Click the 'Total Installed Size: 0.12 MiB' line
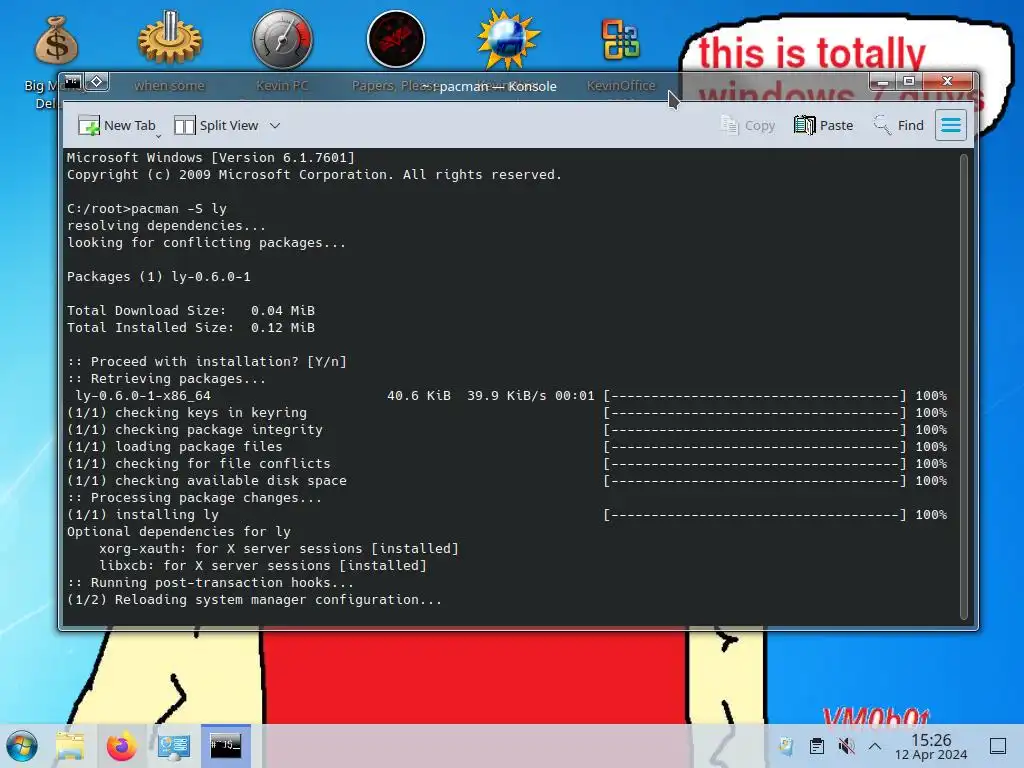This screenshot has width=1024, height=768. tap(191, 327)
